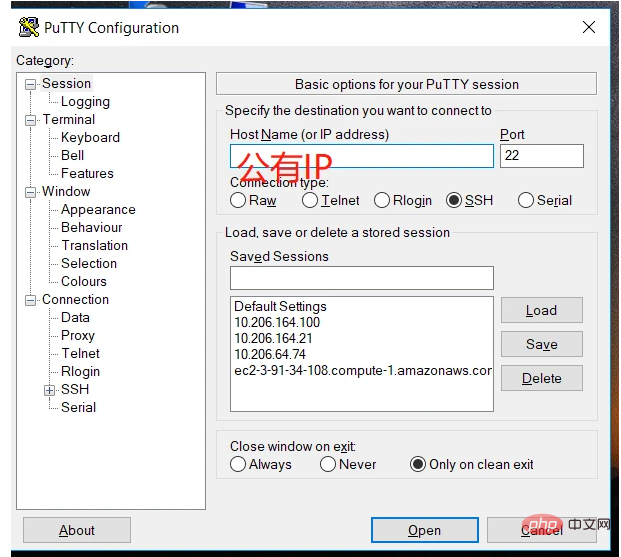Collapse the Session category tree node
This screenshot has height=557, width=621.
(x=31, y=84)
